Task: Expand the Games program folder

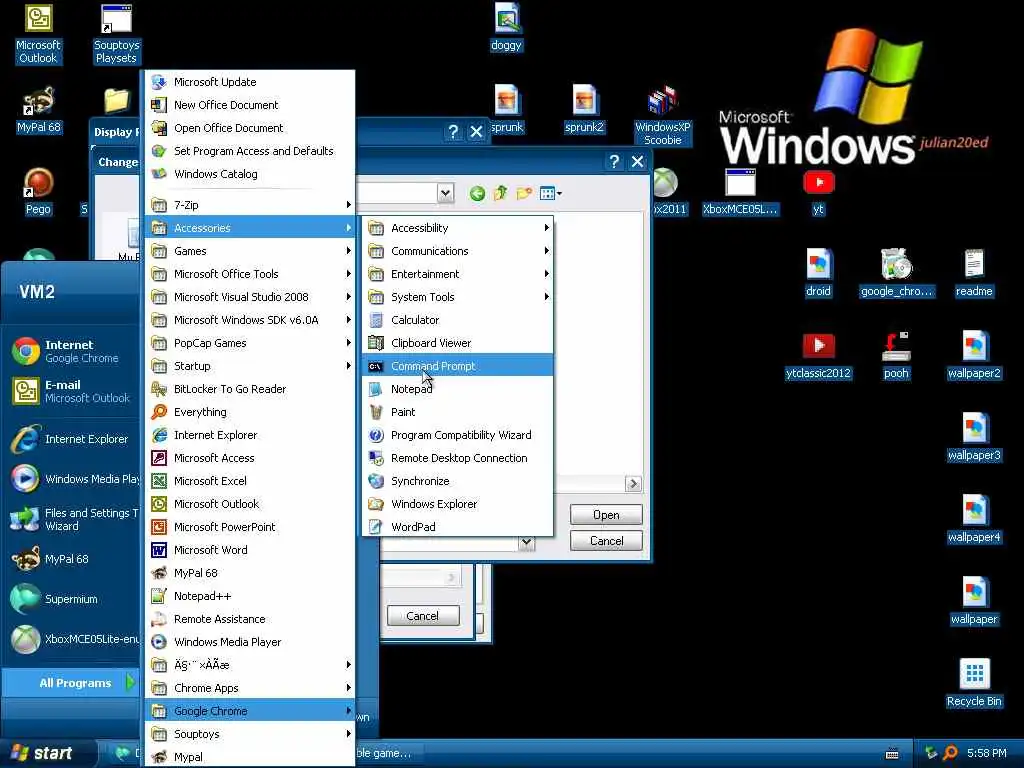Action: click(x=250, y=251)
